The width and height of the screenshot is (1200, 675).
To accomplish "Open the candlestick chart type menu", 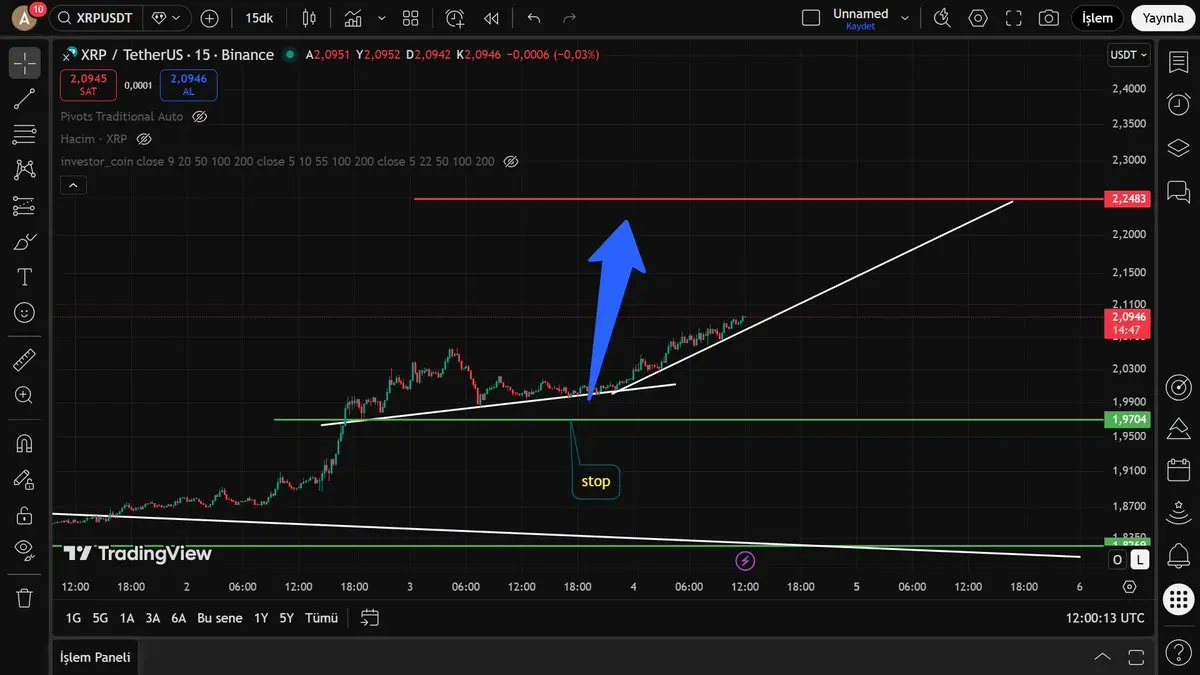I will click(308, 18).
